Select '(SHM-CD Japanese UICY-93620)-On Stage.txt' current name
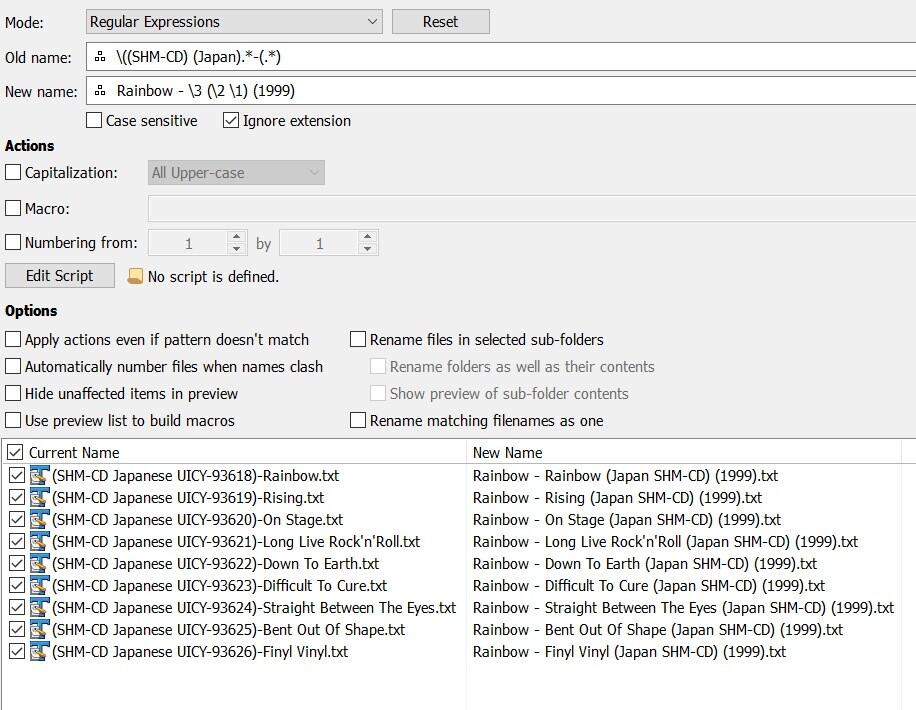Screen dimensions: 916x710 [x=197, y=519]
